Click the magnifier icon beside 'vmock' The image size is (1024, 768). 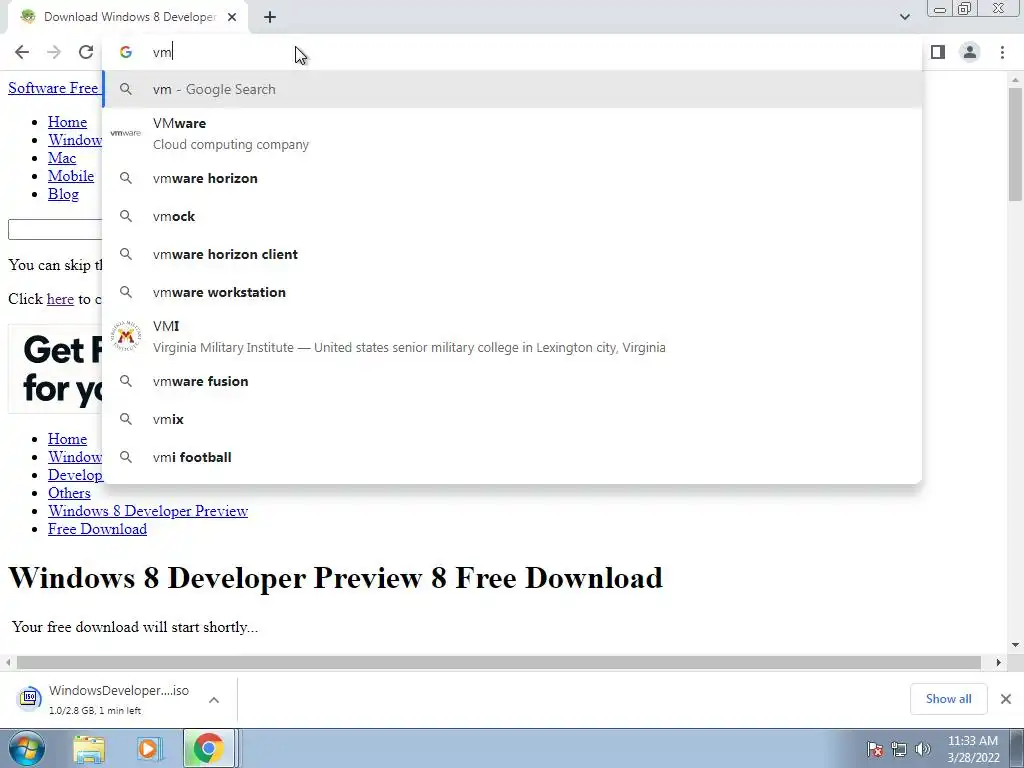click(126, 216)
